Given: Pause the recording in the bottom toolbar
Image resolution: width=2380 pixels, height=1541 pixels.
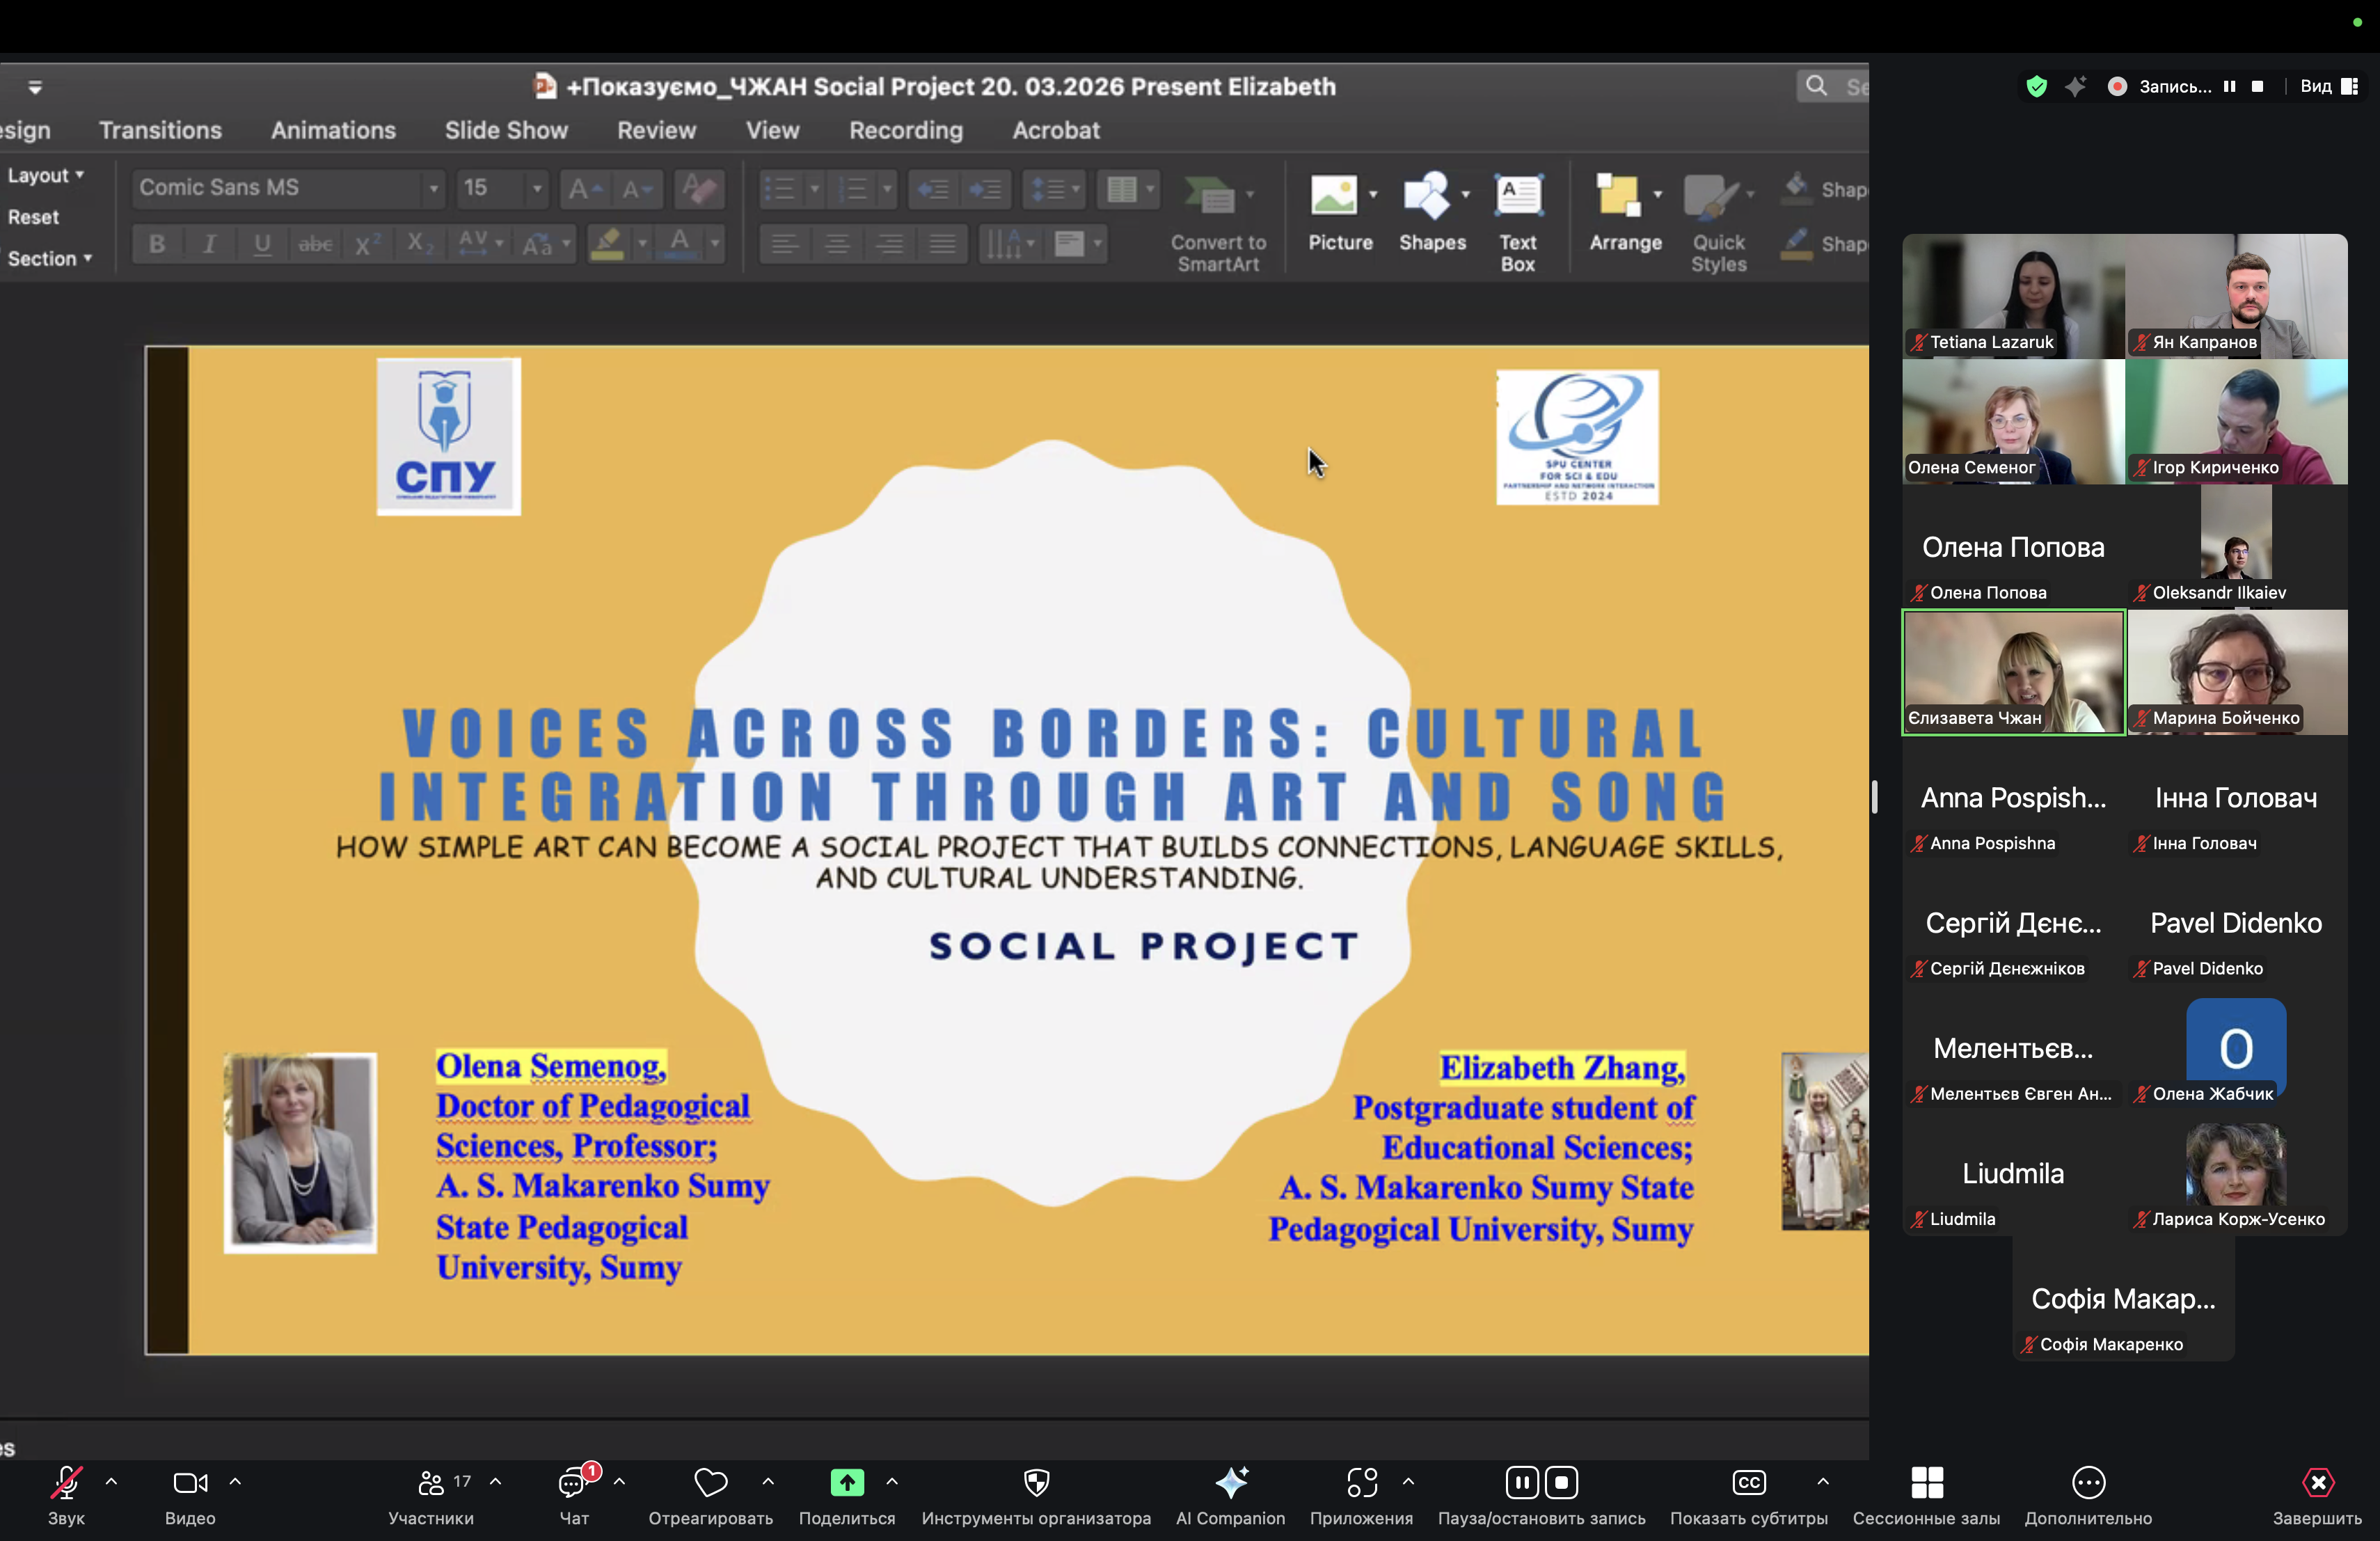Looking at the screenshot, I should [1521, 1482].
